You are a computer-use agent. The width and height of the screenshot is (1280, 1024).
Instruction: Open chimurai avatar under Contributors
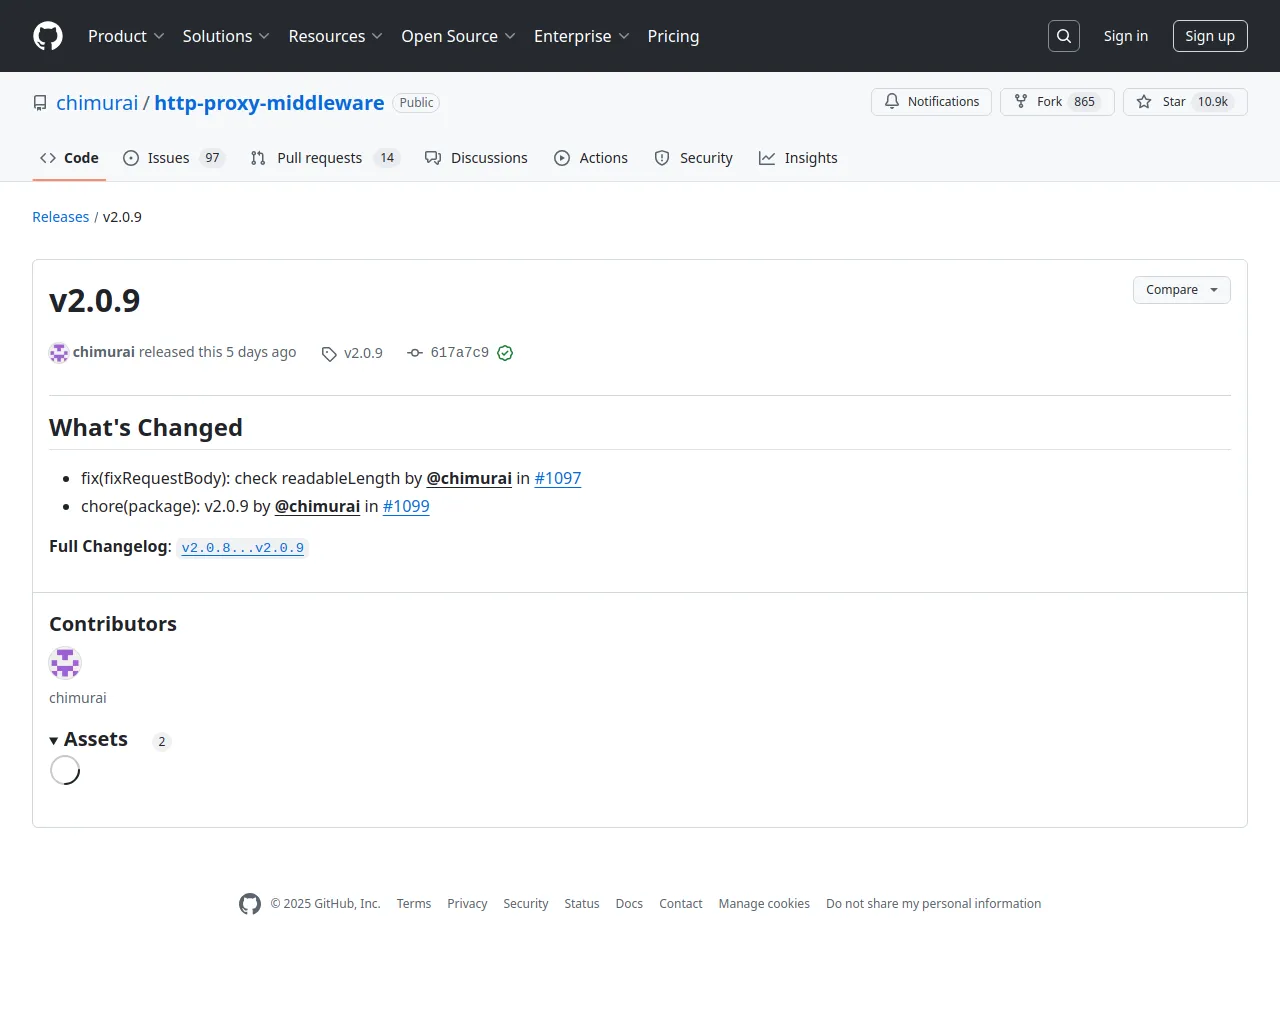65,663
